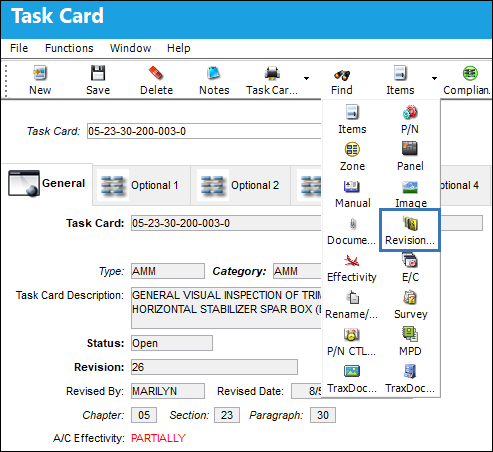The image size is (493, 452).
Task: Click the Chapter field 05
Action: pos(144,415)
